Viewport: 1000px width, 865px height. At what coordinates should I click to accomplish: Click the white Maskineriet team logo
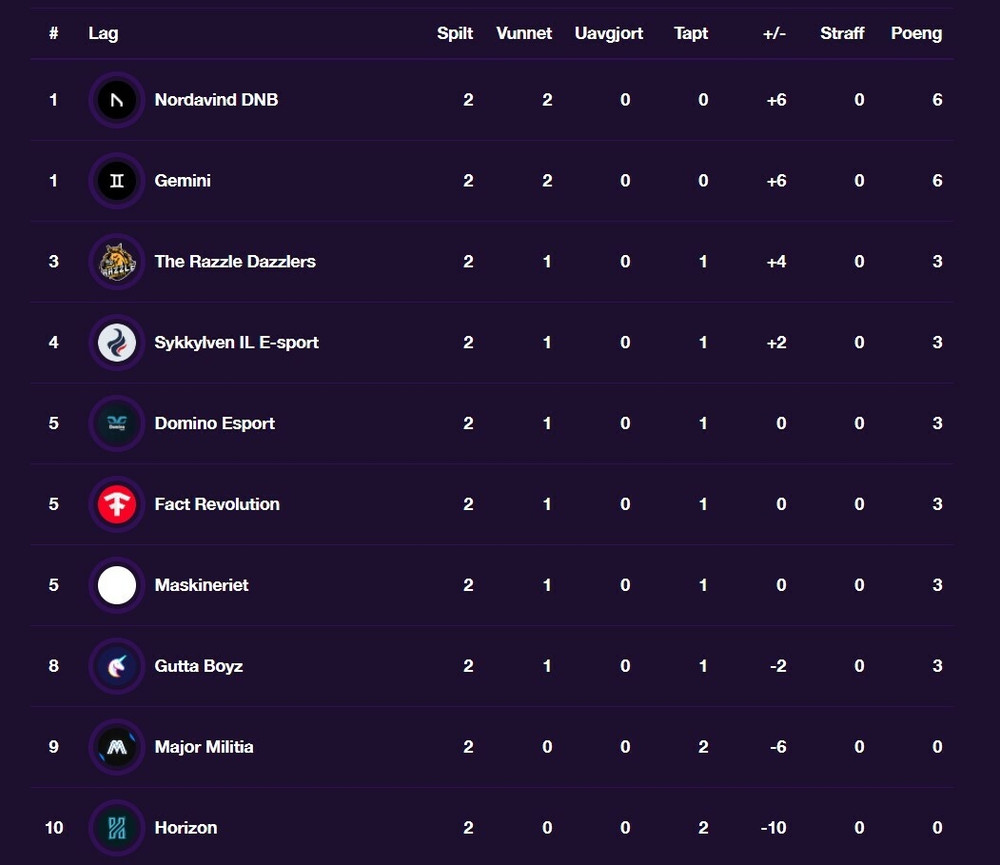click(x=117, y=586)
